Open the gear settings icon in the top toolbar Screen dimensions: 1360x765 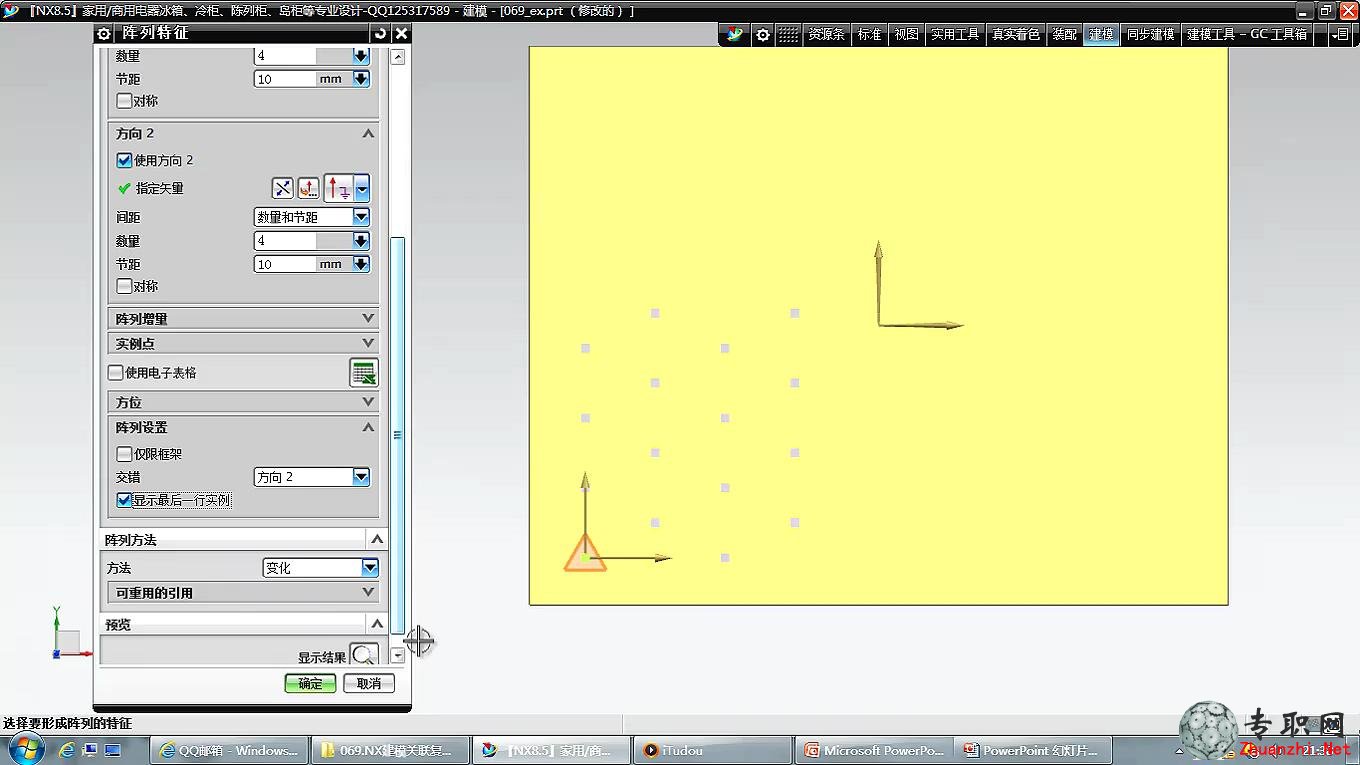click(763, 34)
